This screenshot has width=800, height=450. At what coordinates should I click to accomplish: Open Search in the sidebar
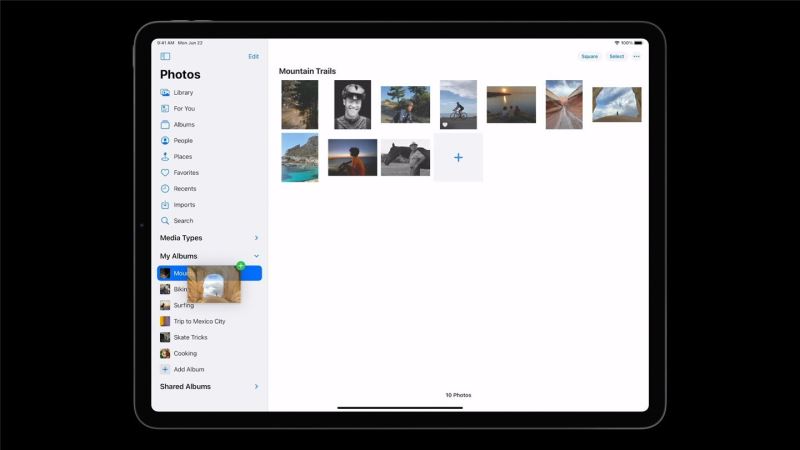183,221
